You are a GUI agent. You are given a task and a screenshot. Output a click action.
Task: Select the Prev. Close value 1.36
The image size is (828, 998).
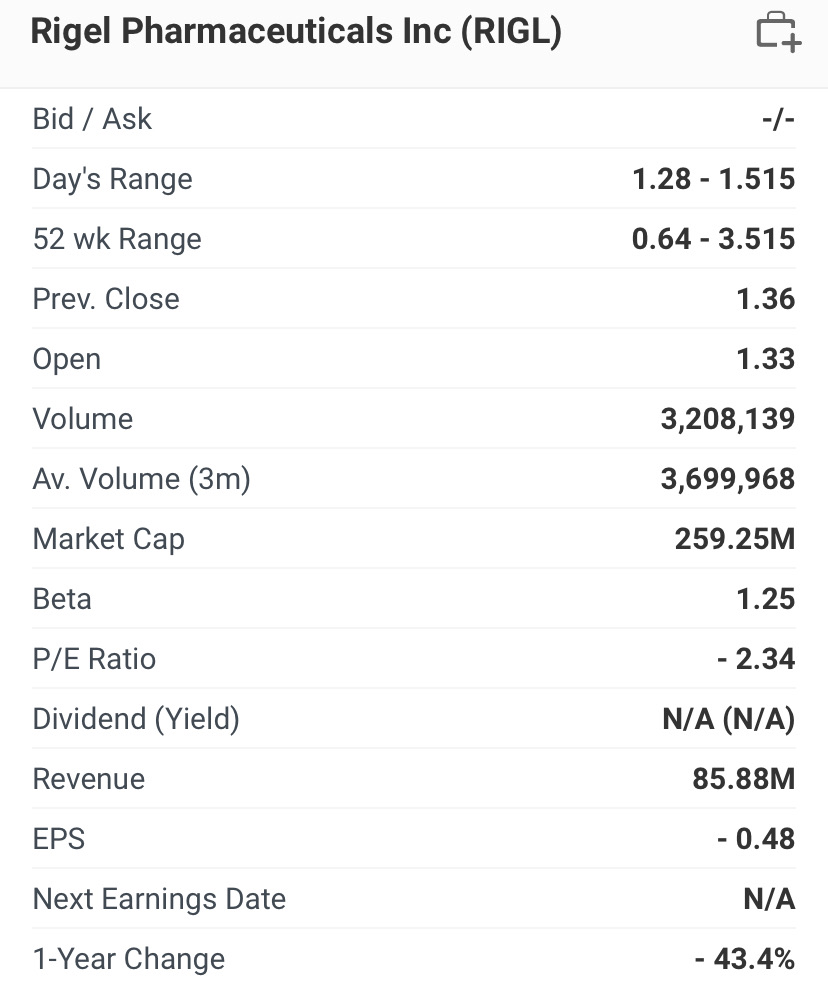point(765,299)
